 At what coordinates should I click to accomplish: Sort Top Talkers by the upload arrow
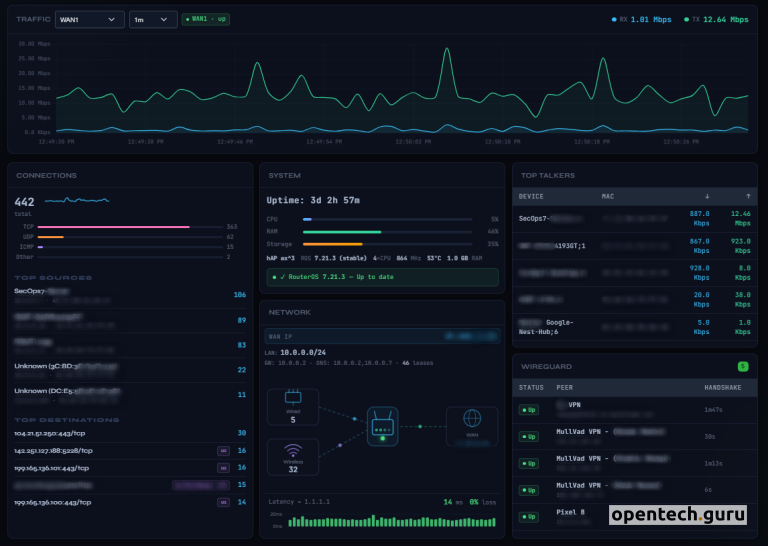[x=748, y=196]
